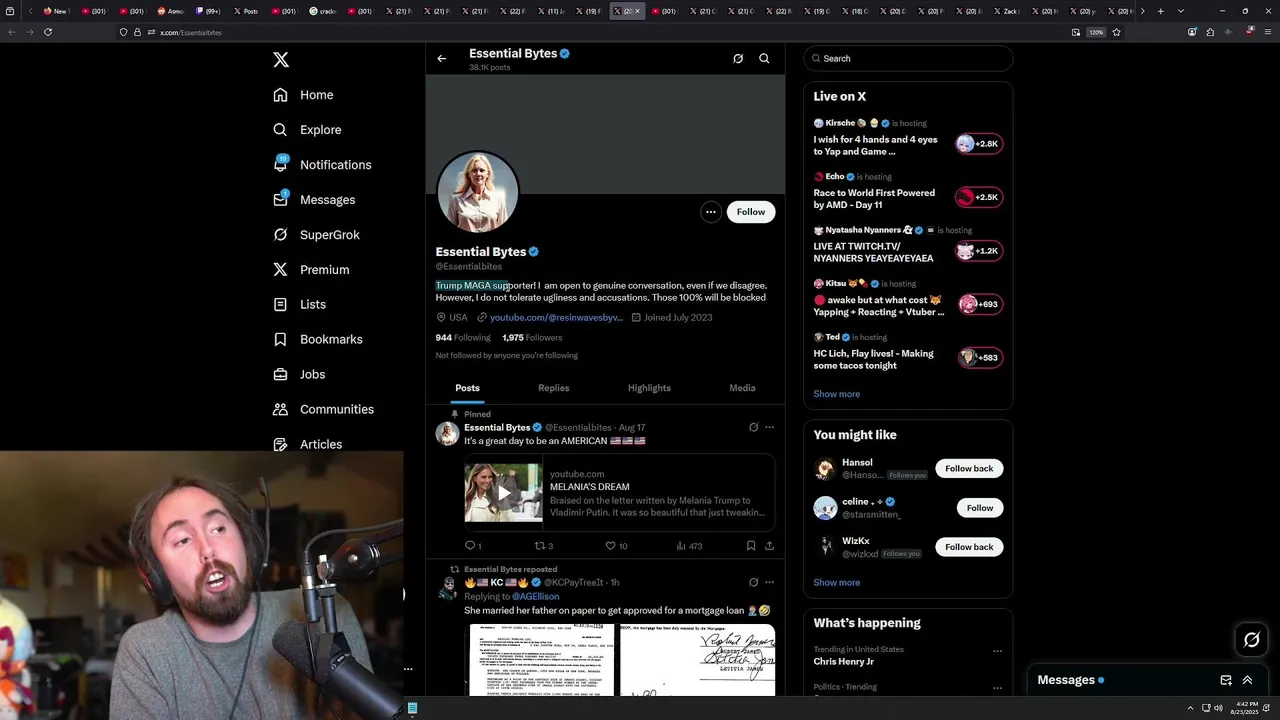Open browser tab list dropdown
Viewport: 1280px width, 720px height.
1181,11
